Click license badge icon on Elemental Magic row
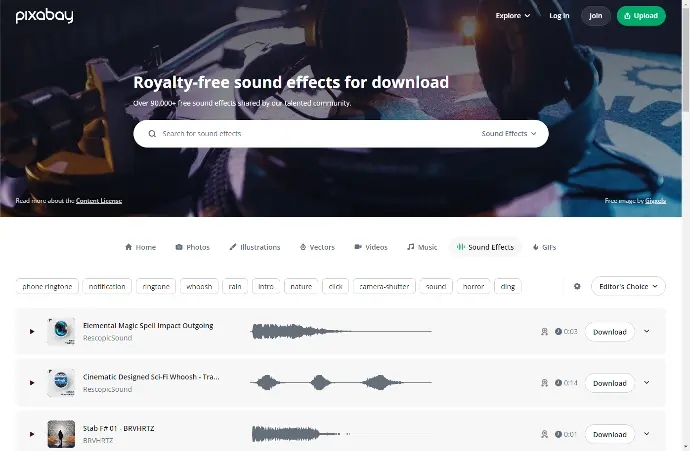Screen dimensions: 690x451 pos(544,332)
